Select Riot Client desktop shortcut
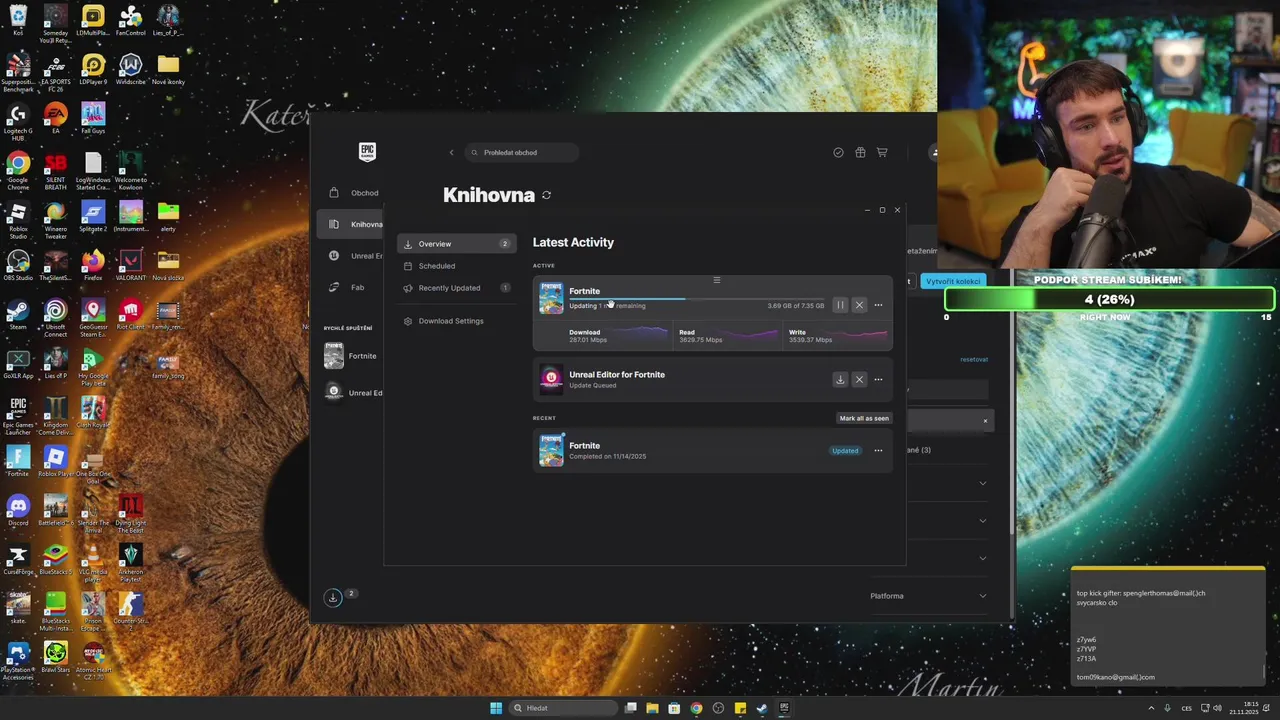Screen dimensions: 1280x720 131,315
